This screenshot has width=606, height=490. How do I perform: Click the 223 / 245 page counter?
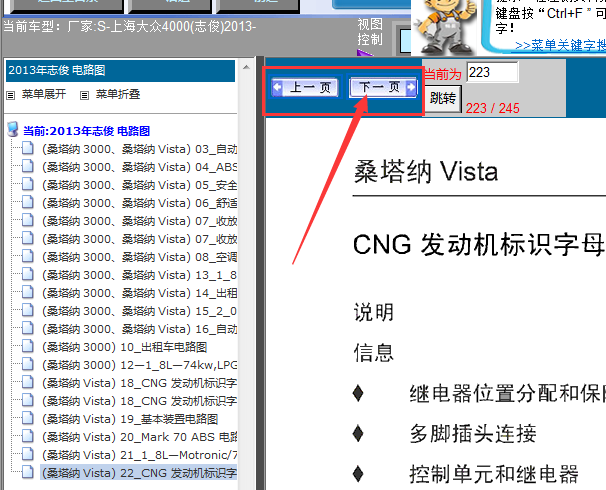click(492, 108)
